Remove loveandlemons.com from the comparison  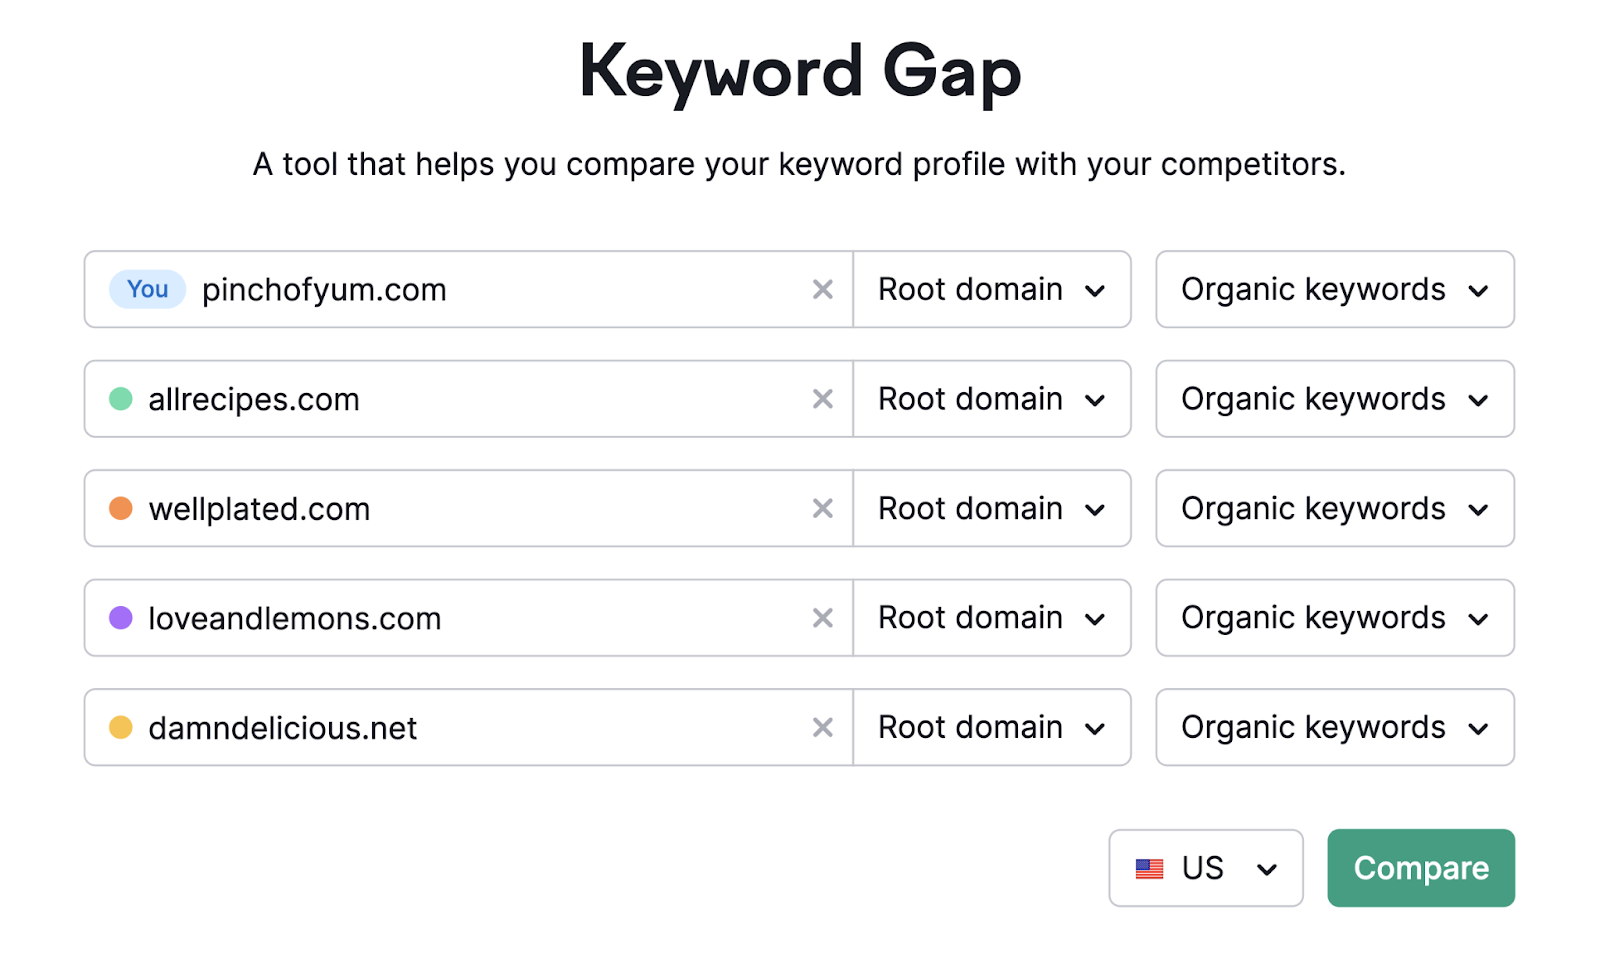tap(822, 618)
